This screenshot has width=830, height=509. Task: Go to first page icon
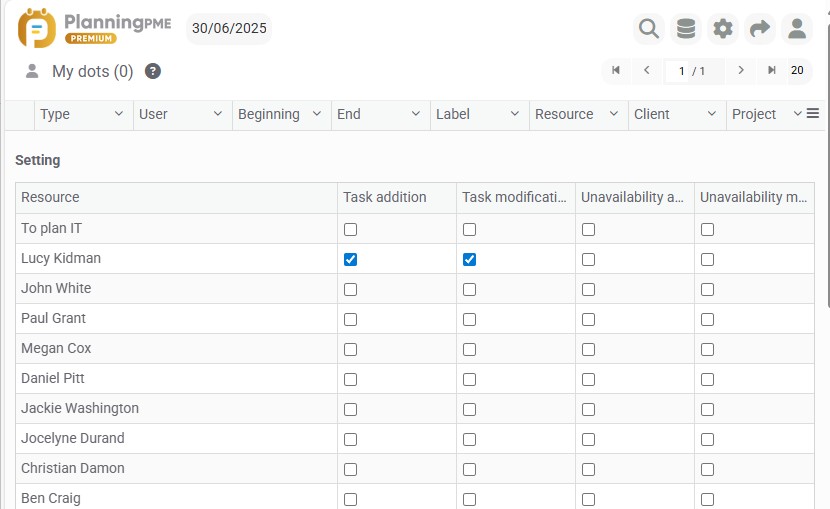tap(616, 70)
